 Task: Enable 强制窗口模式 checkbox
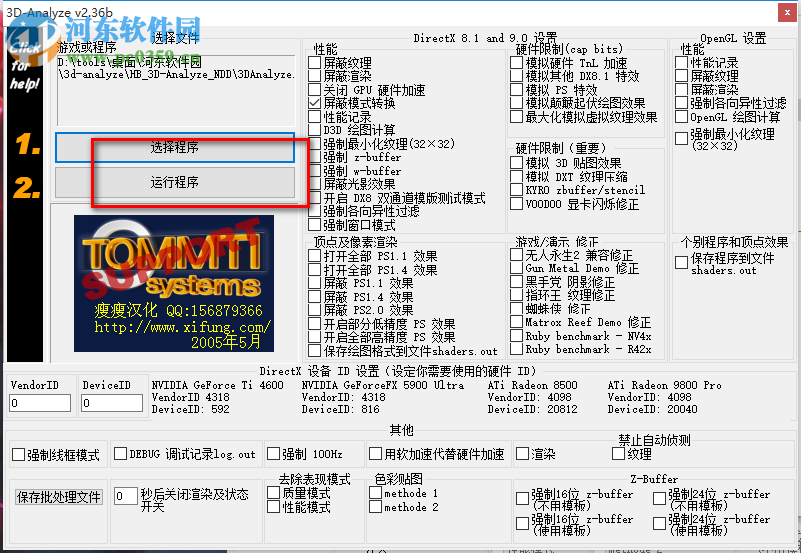(315, 225)
